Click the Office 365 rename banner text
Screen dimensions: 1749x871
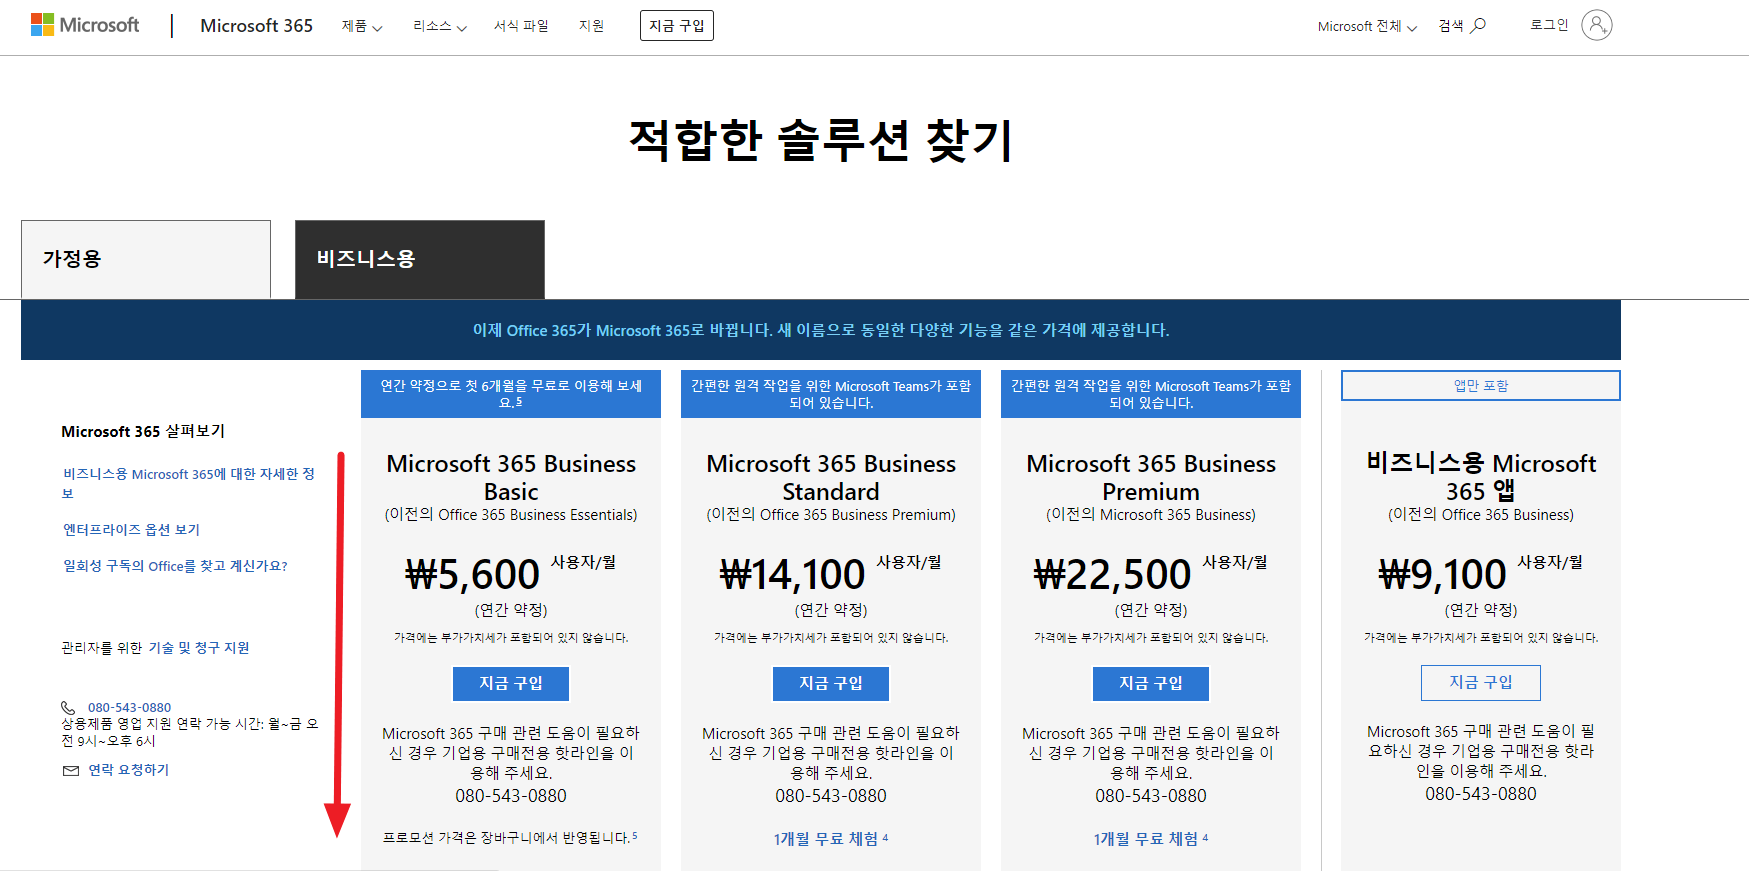click(821, 330)
